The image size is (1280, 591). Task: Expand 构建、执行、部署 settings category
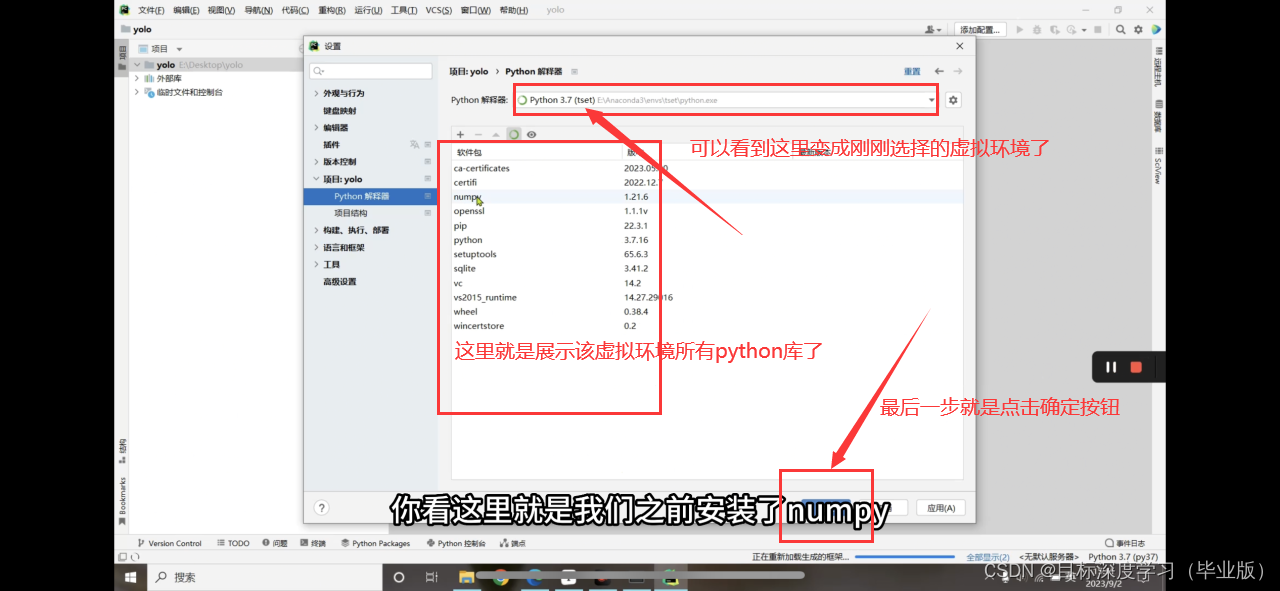tap(316, 230)
